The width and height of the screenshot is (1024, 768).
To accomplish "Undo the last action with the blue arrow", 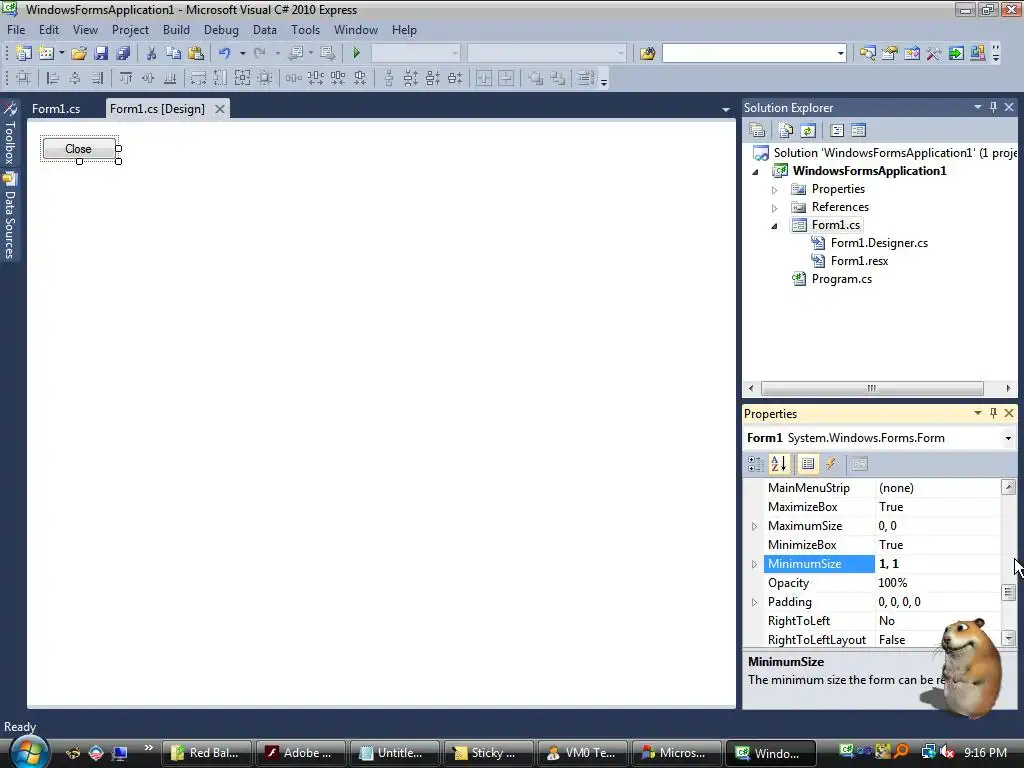I will click(x=225, y=53).
